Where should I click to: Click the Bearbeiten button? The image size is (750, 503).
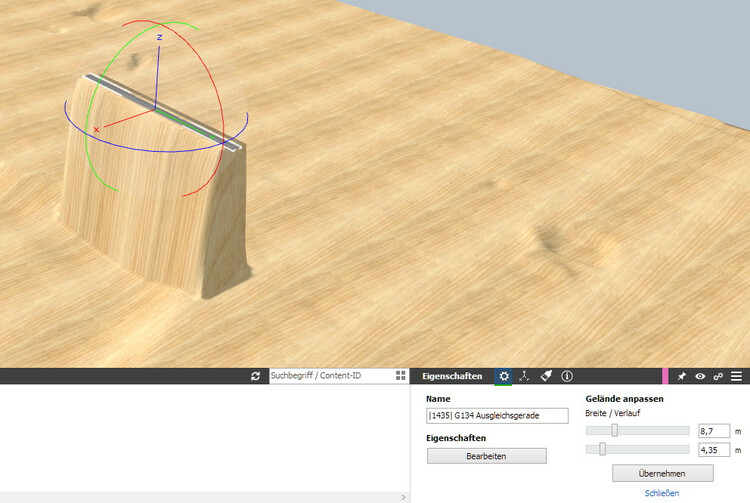click(486, 456)
